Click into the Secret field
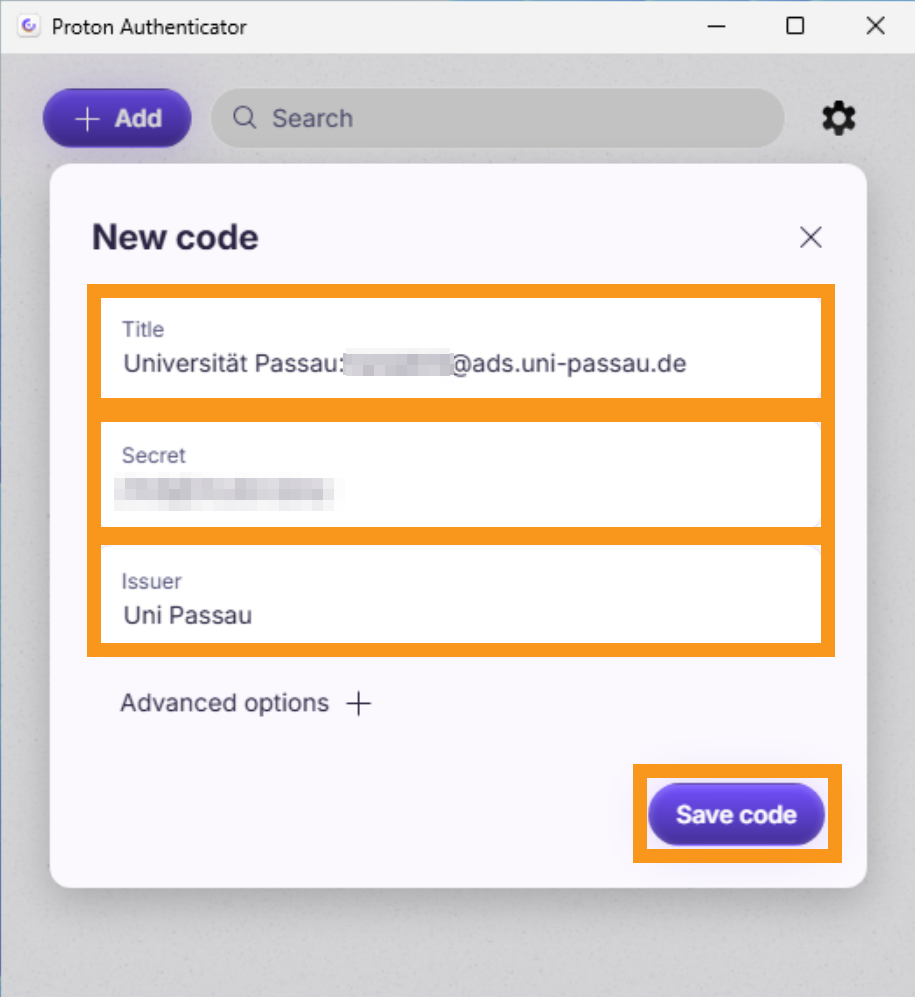The width and height of the screenshot is (915, 997). 460,489
